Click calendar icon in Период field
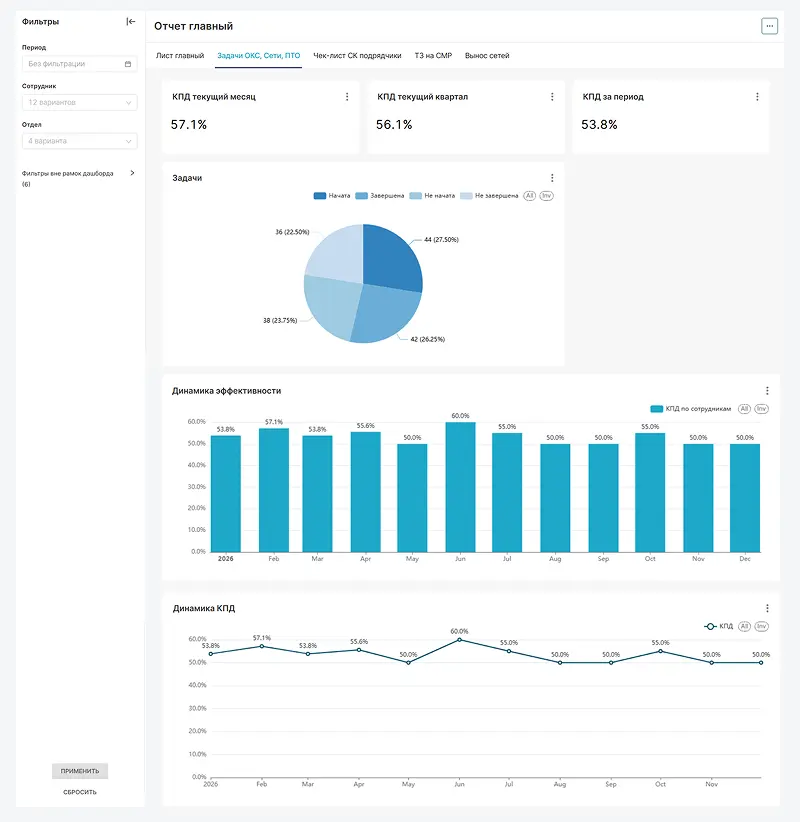Image resolution: width=800 pixels, height=822 pixels. pos(128,64)
